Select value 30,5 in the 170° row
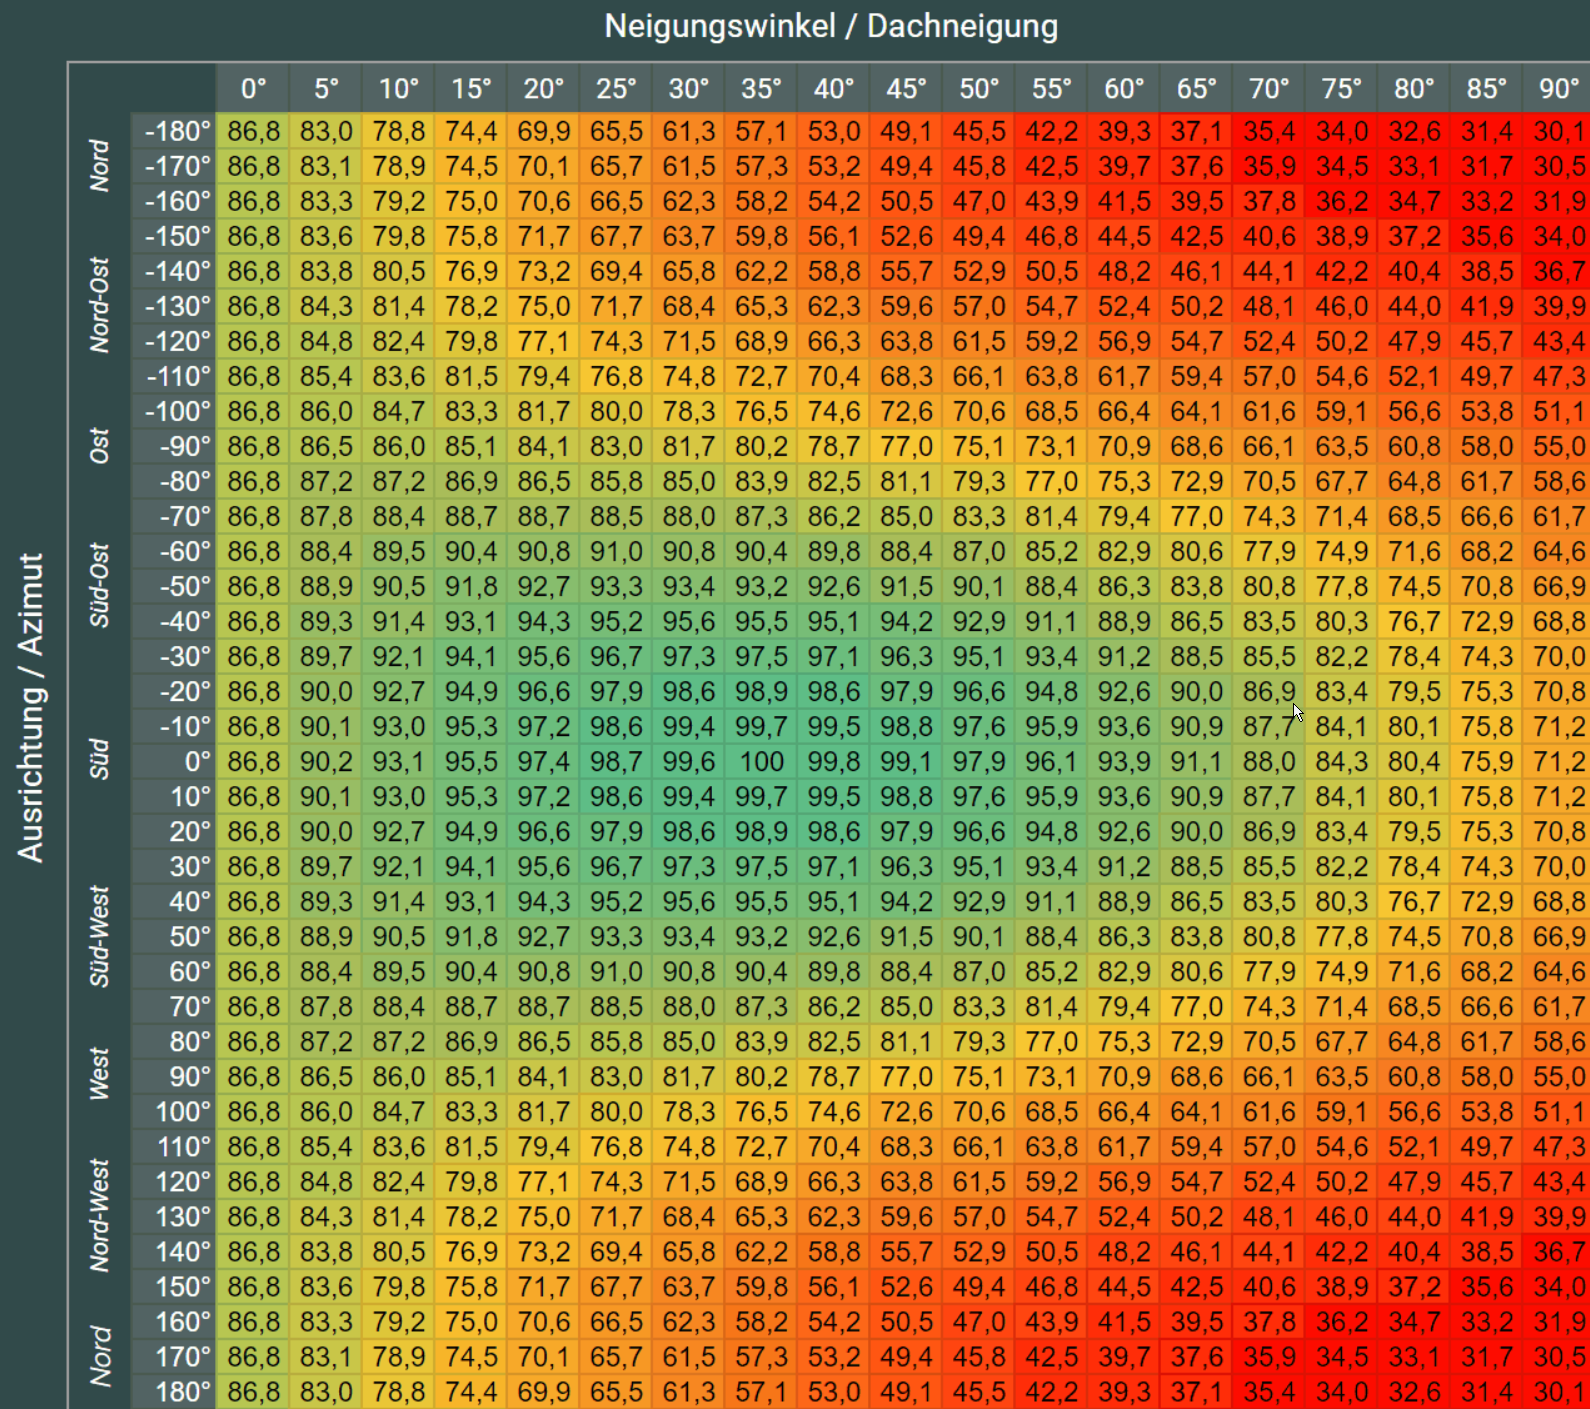The height and width of the screenshot is (1409, 1590). [1558, 1356]
